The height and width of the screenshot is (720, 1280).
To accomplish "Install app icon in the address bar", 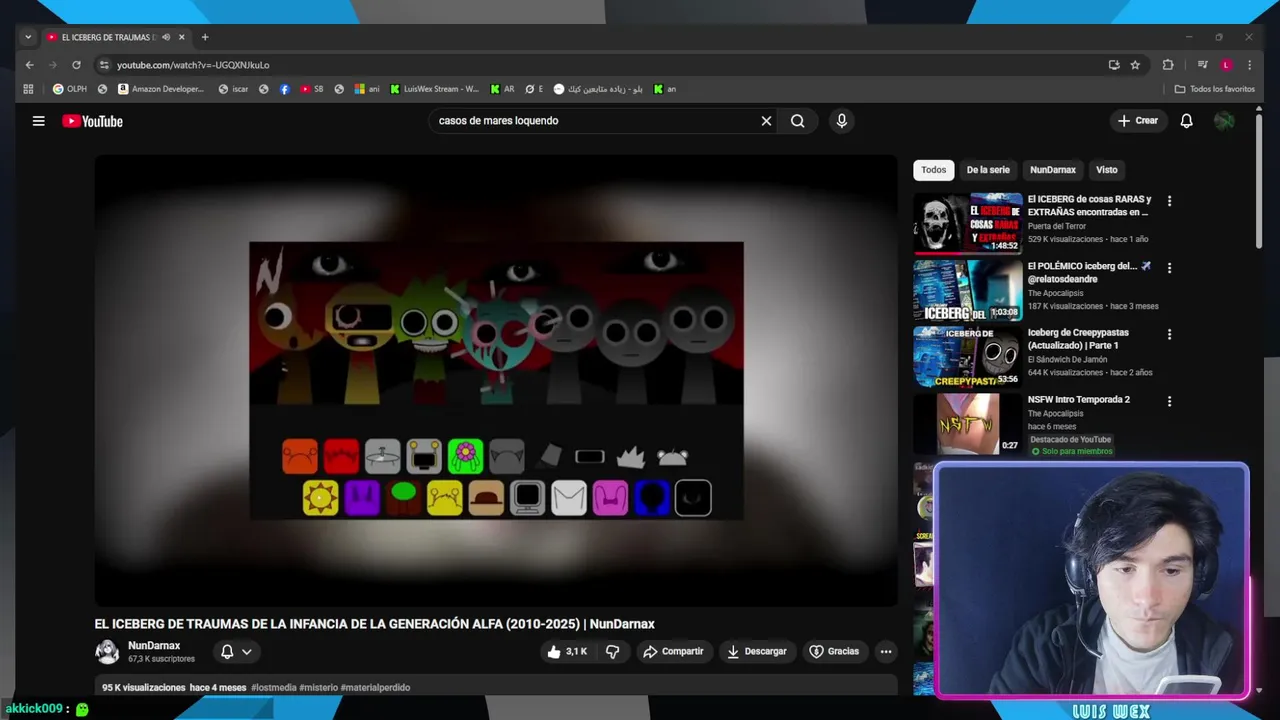I will click(x=1114, y=65).
